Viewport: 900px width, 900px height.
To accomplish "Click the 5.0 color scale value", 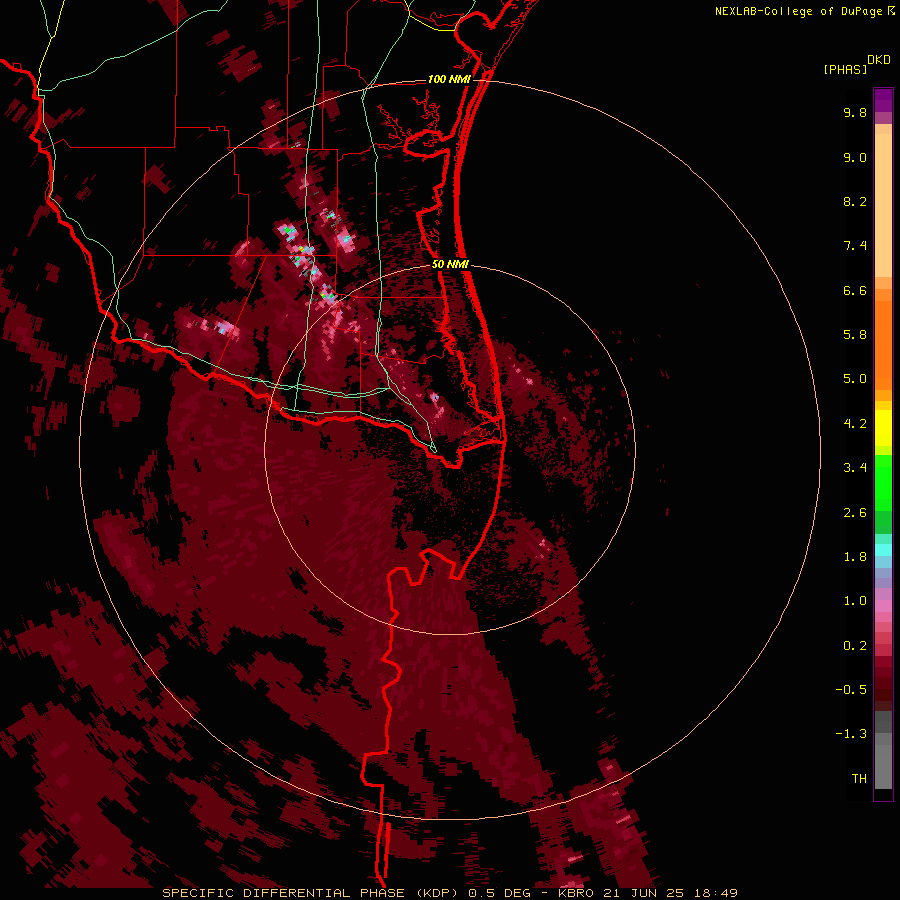I will click(855, 379).
